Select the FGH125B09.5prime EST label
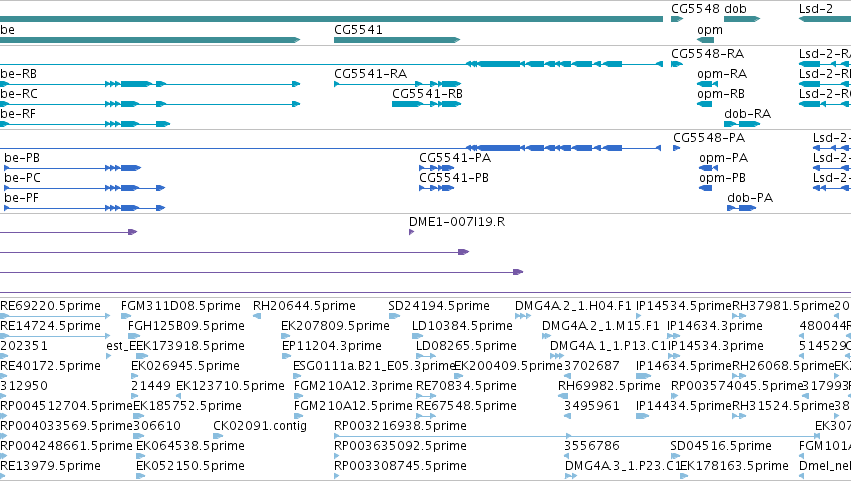Screen dimensions: 851x481 pos(186,326)
